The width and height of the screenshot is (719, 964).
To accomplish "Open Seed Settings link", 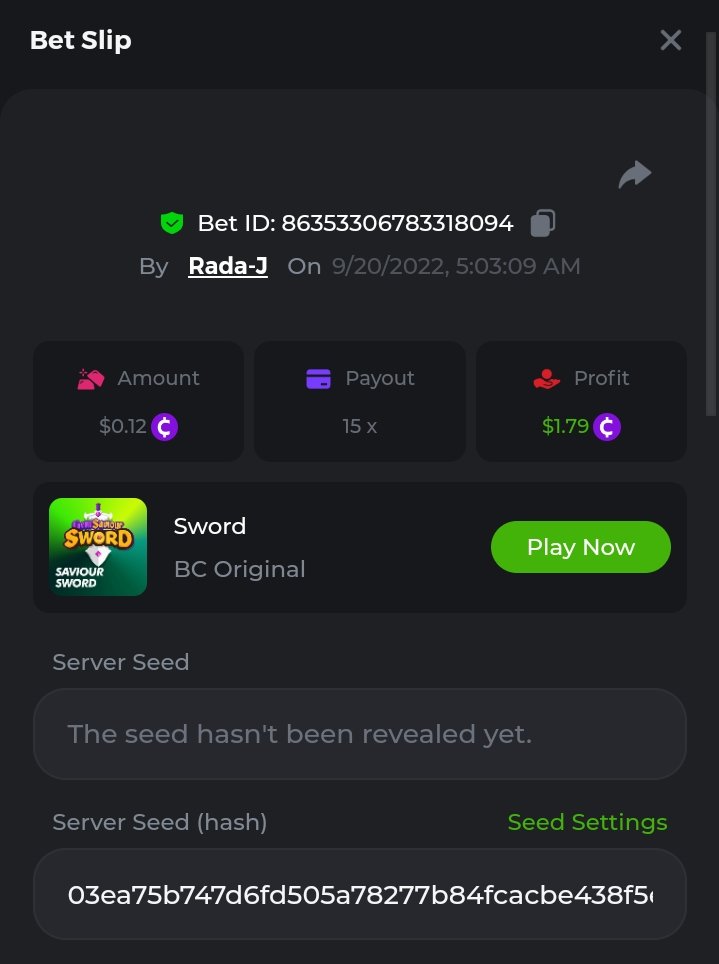I will (587, 822).
